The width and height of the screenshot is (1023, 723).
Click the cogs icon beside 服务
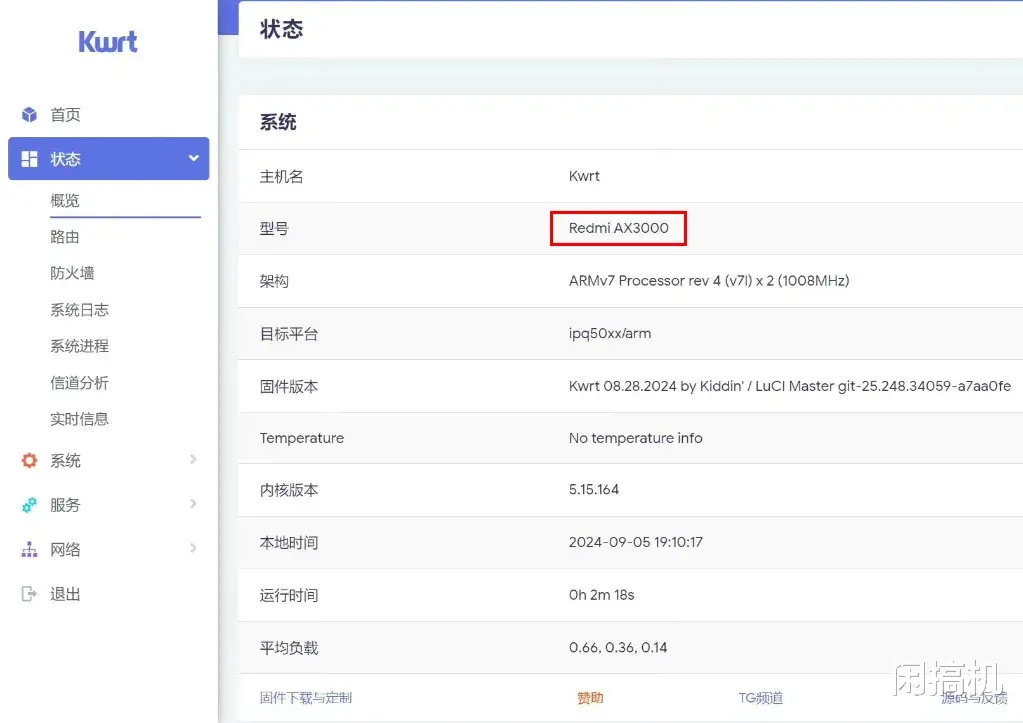click(29, 505)
